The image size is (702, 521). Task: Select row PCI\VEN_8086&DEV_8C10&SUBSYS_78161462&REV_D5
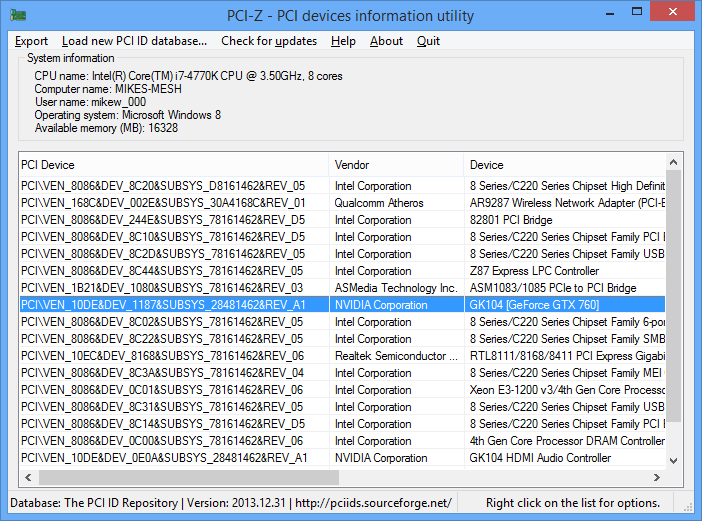point(342,237)
